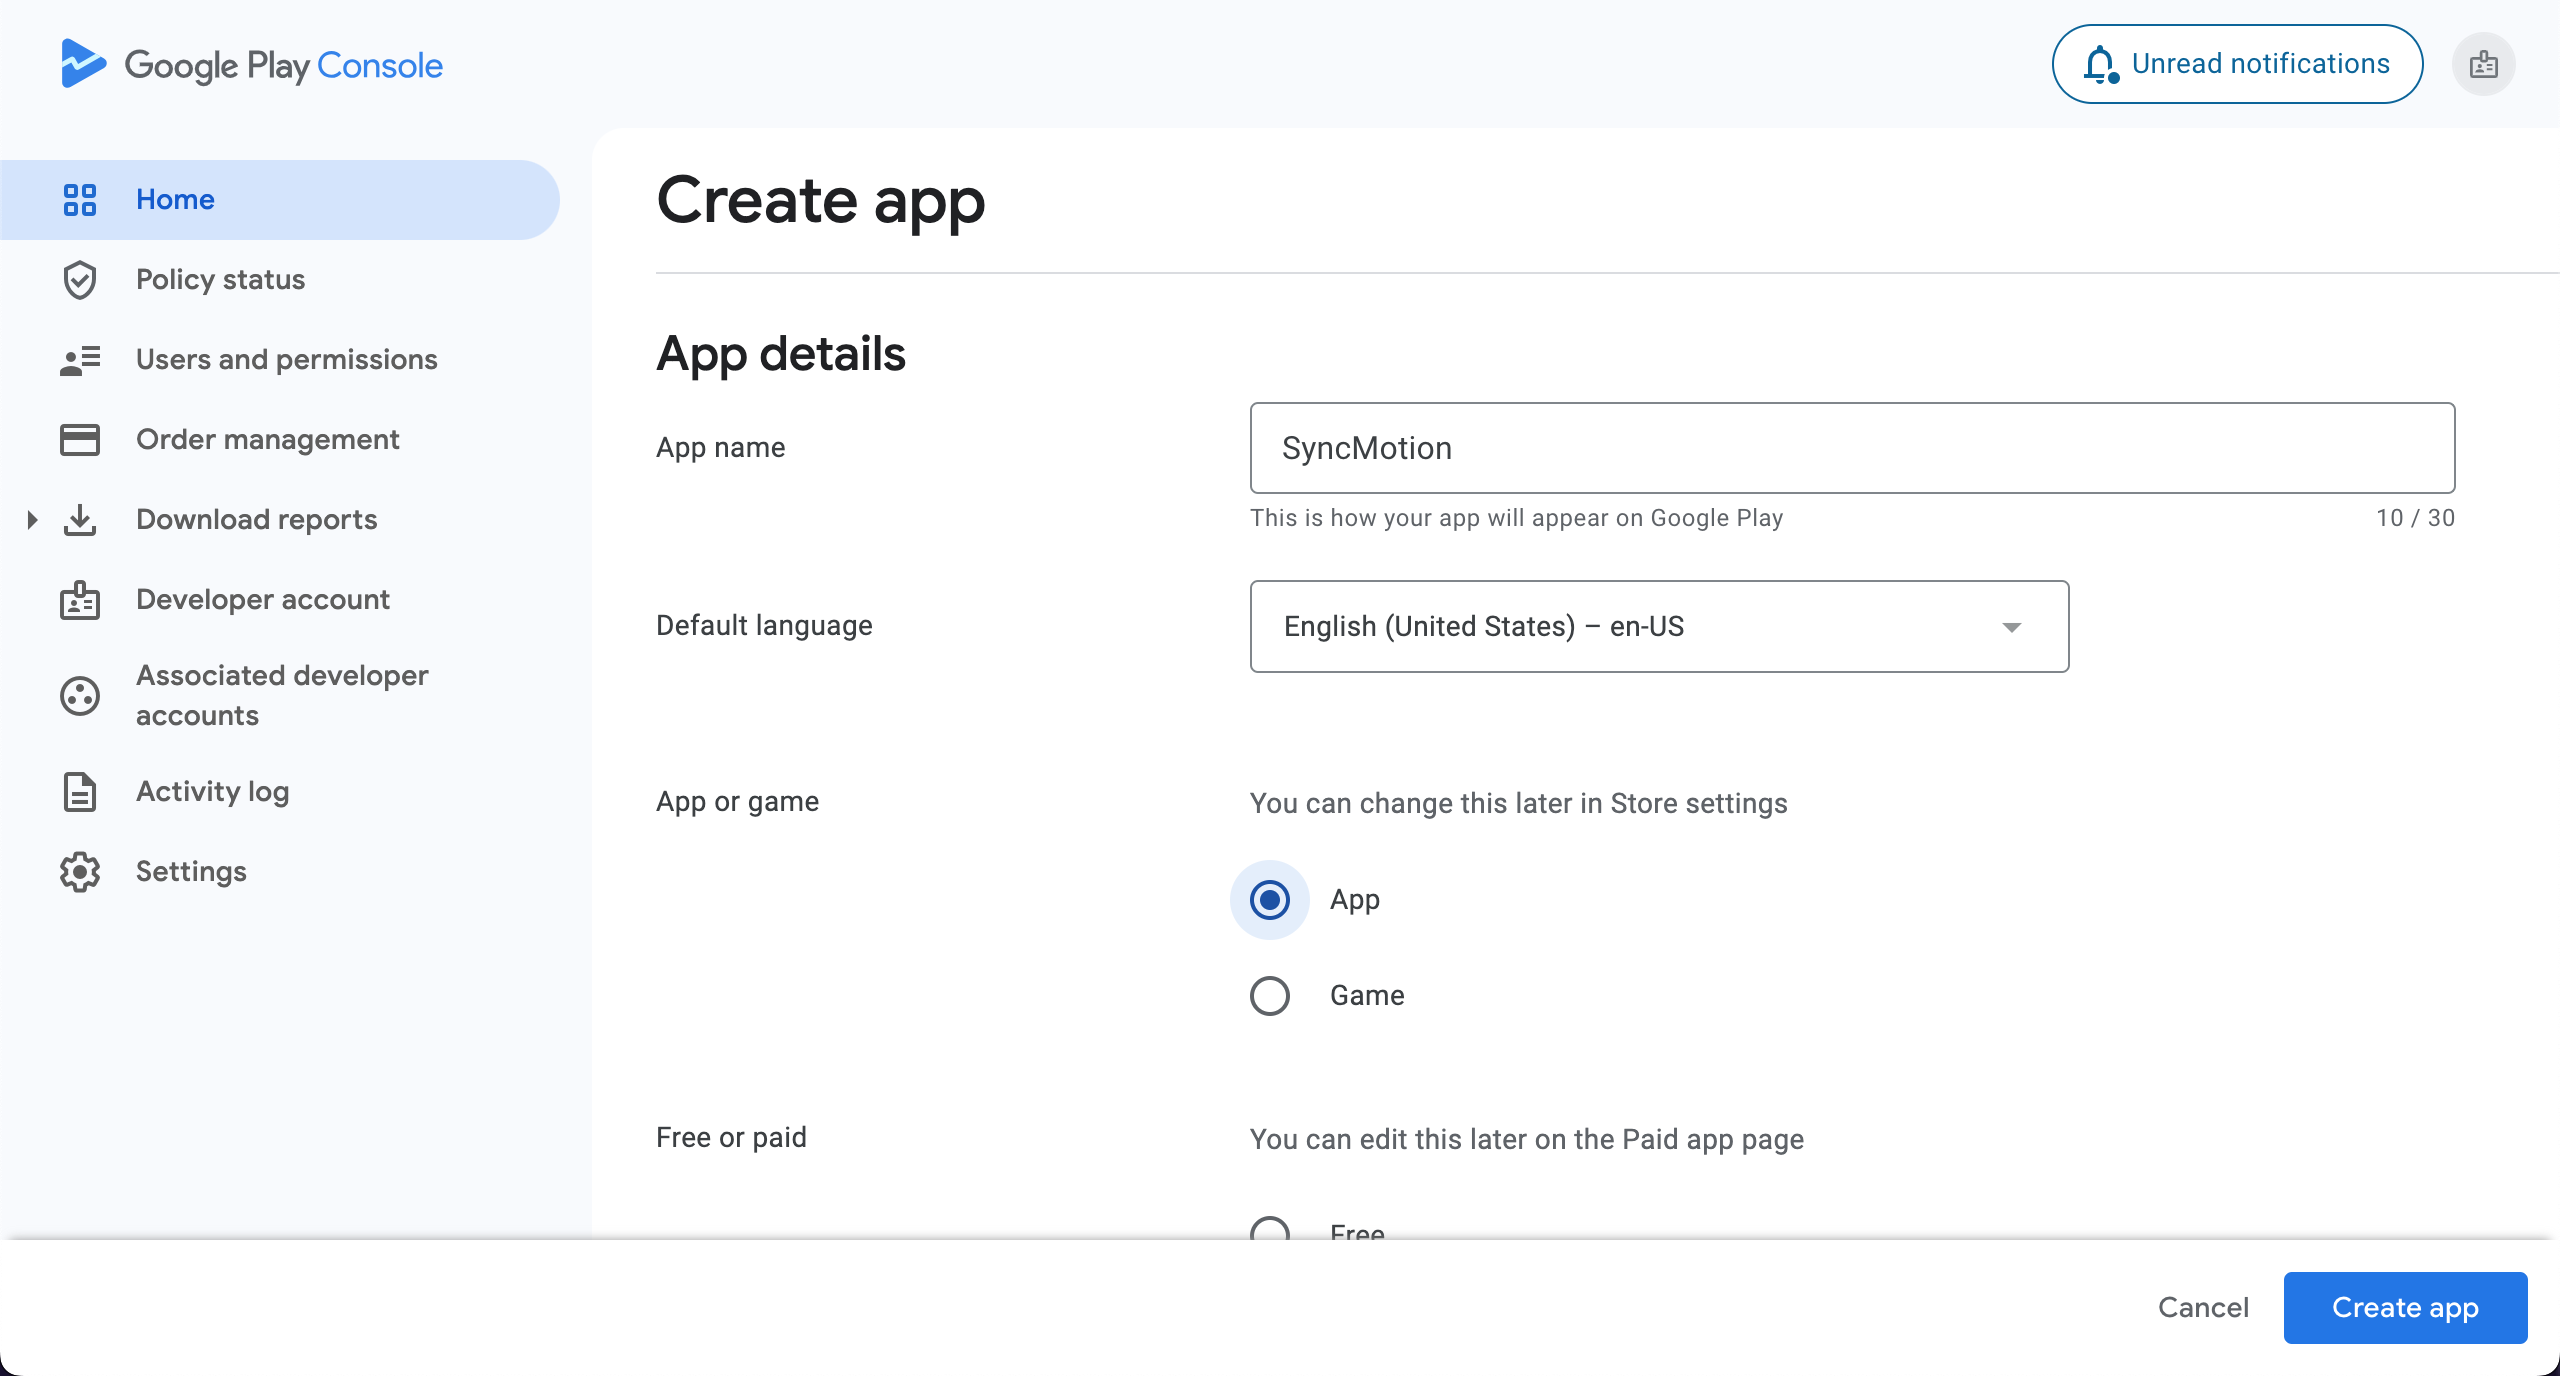2560x1376 pixels.
Task: Click the 'Default language' label
Action: point(764,626)
